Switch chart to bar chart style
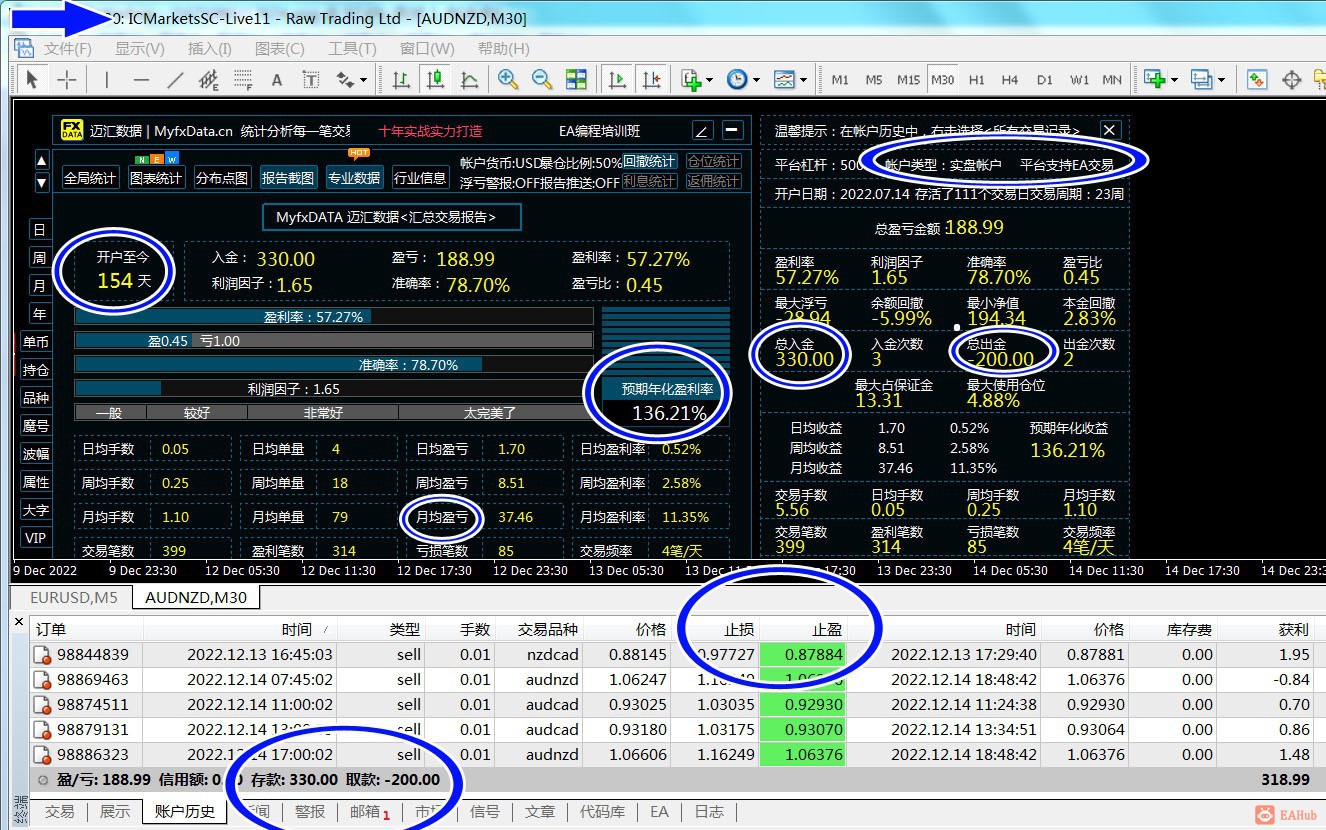 click(x=401, y=80)
